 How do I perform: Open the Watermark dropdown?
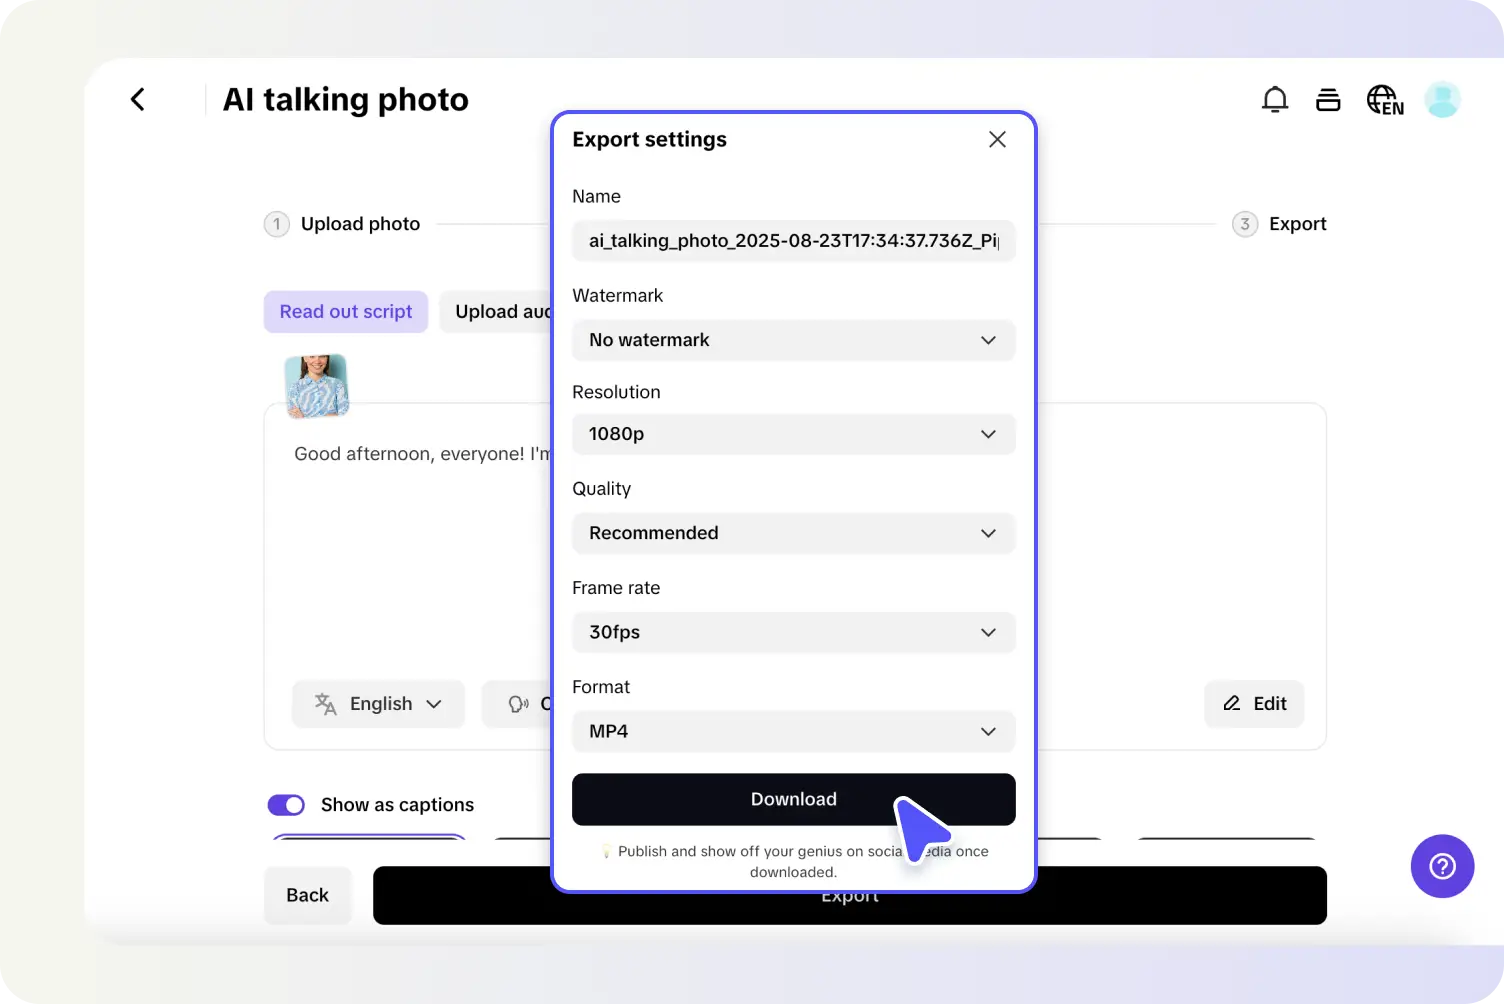pyautogui.click(x=793, y=340)
